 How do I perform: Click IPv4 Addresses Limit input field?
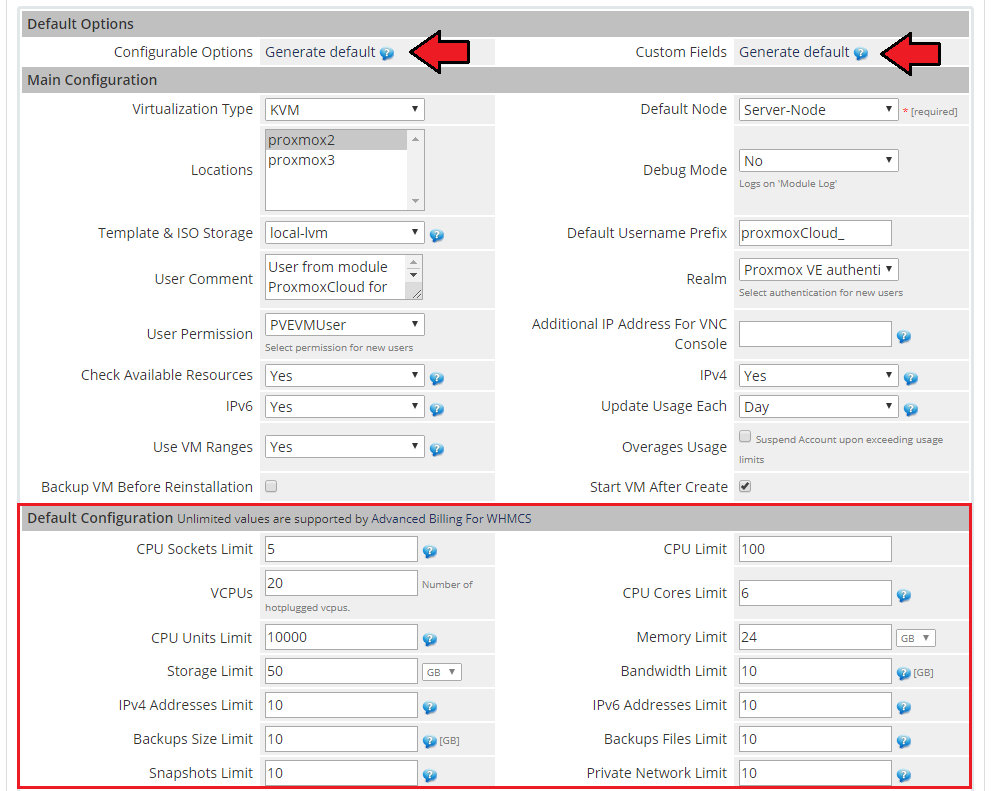click(x=341, y=705)
